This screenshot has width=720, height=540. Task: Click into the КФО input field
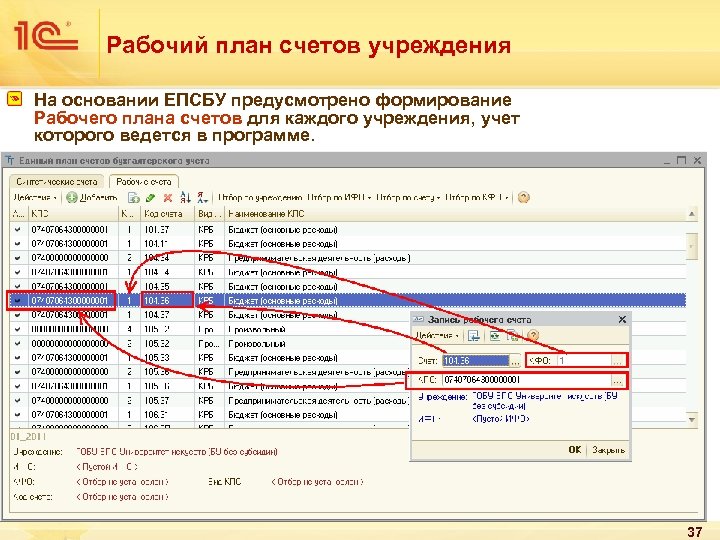(584, 361)
